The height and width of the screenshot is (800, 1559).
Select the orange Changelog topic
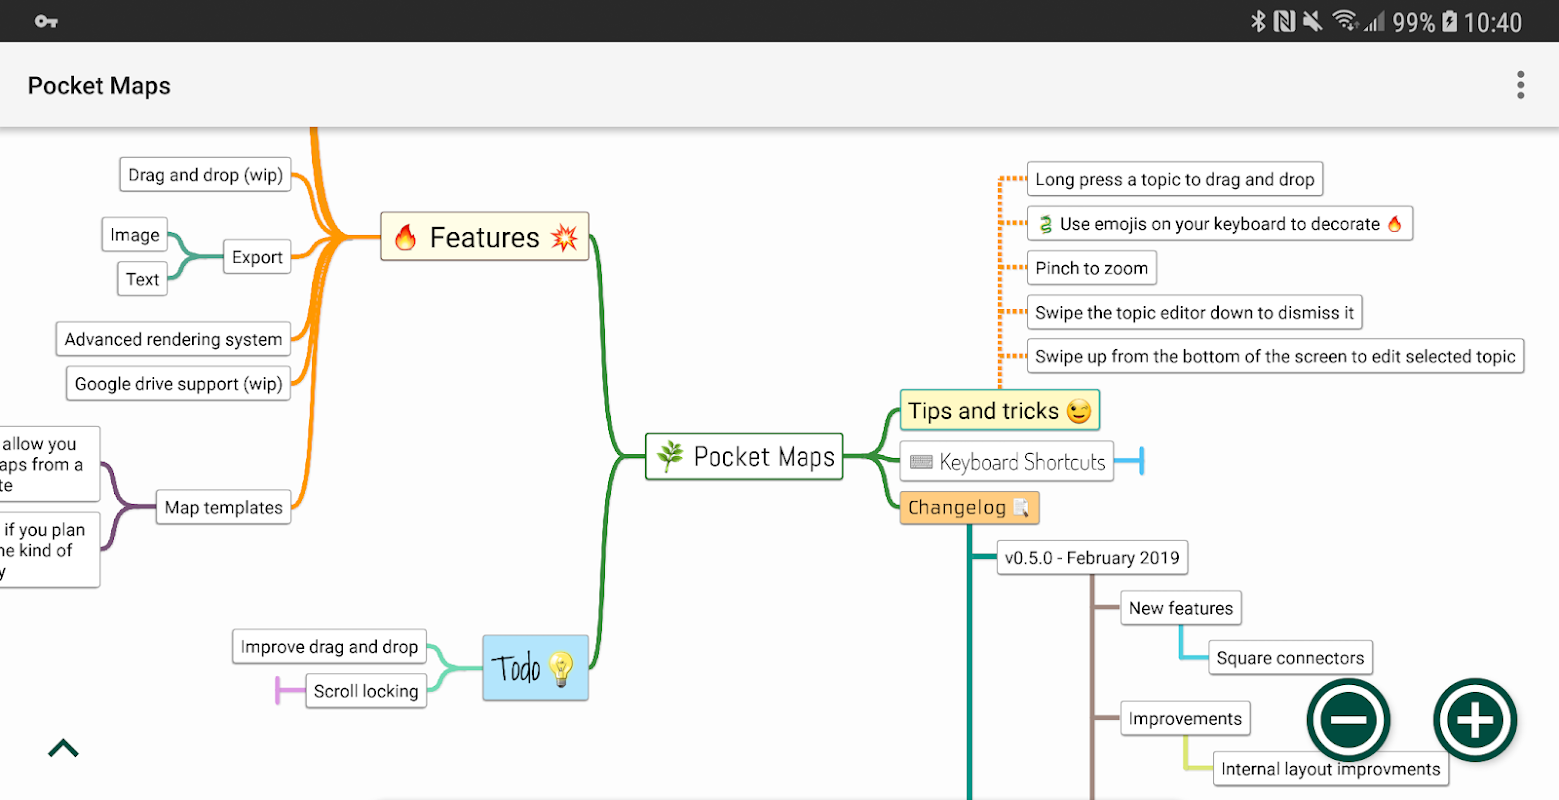[968, 508]
